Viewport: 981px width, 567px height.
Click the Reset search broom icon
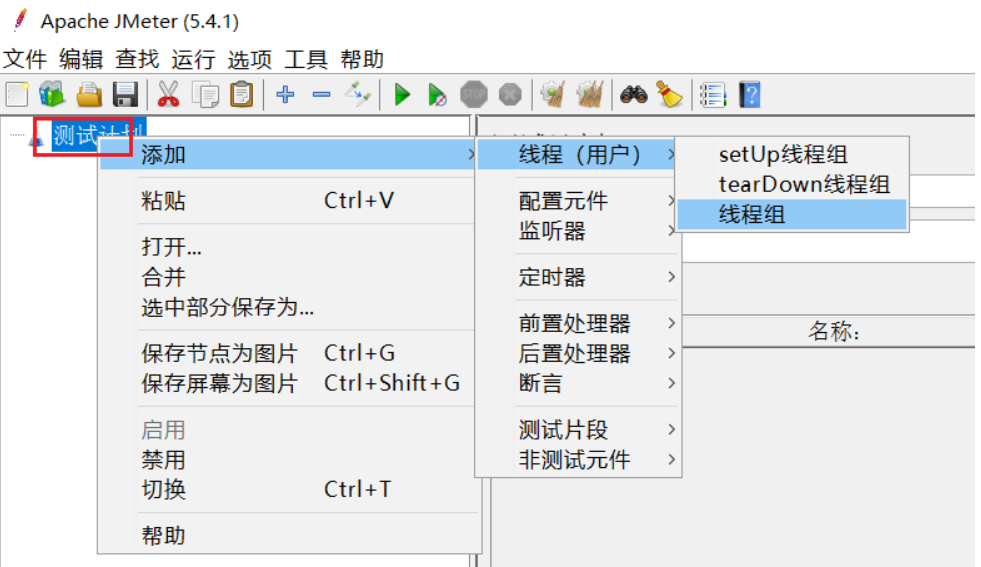[x=669, y=95]
